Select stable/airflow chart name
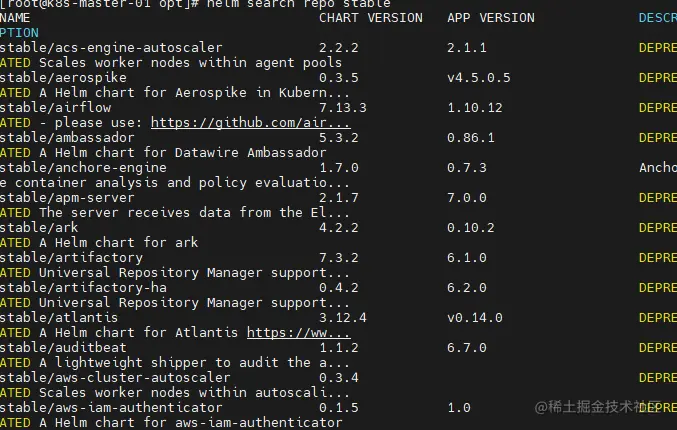677x430 pixels. click(56, 108)
